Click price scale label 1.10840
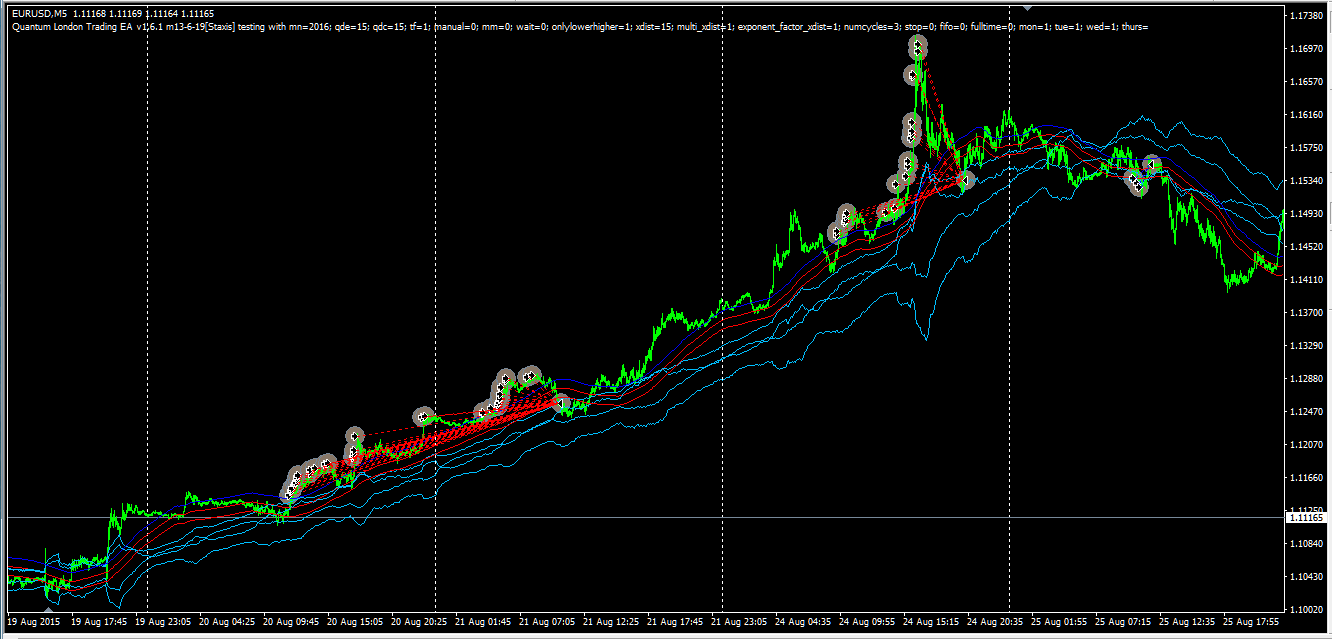 (x=1306, y=544)
